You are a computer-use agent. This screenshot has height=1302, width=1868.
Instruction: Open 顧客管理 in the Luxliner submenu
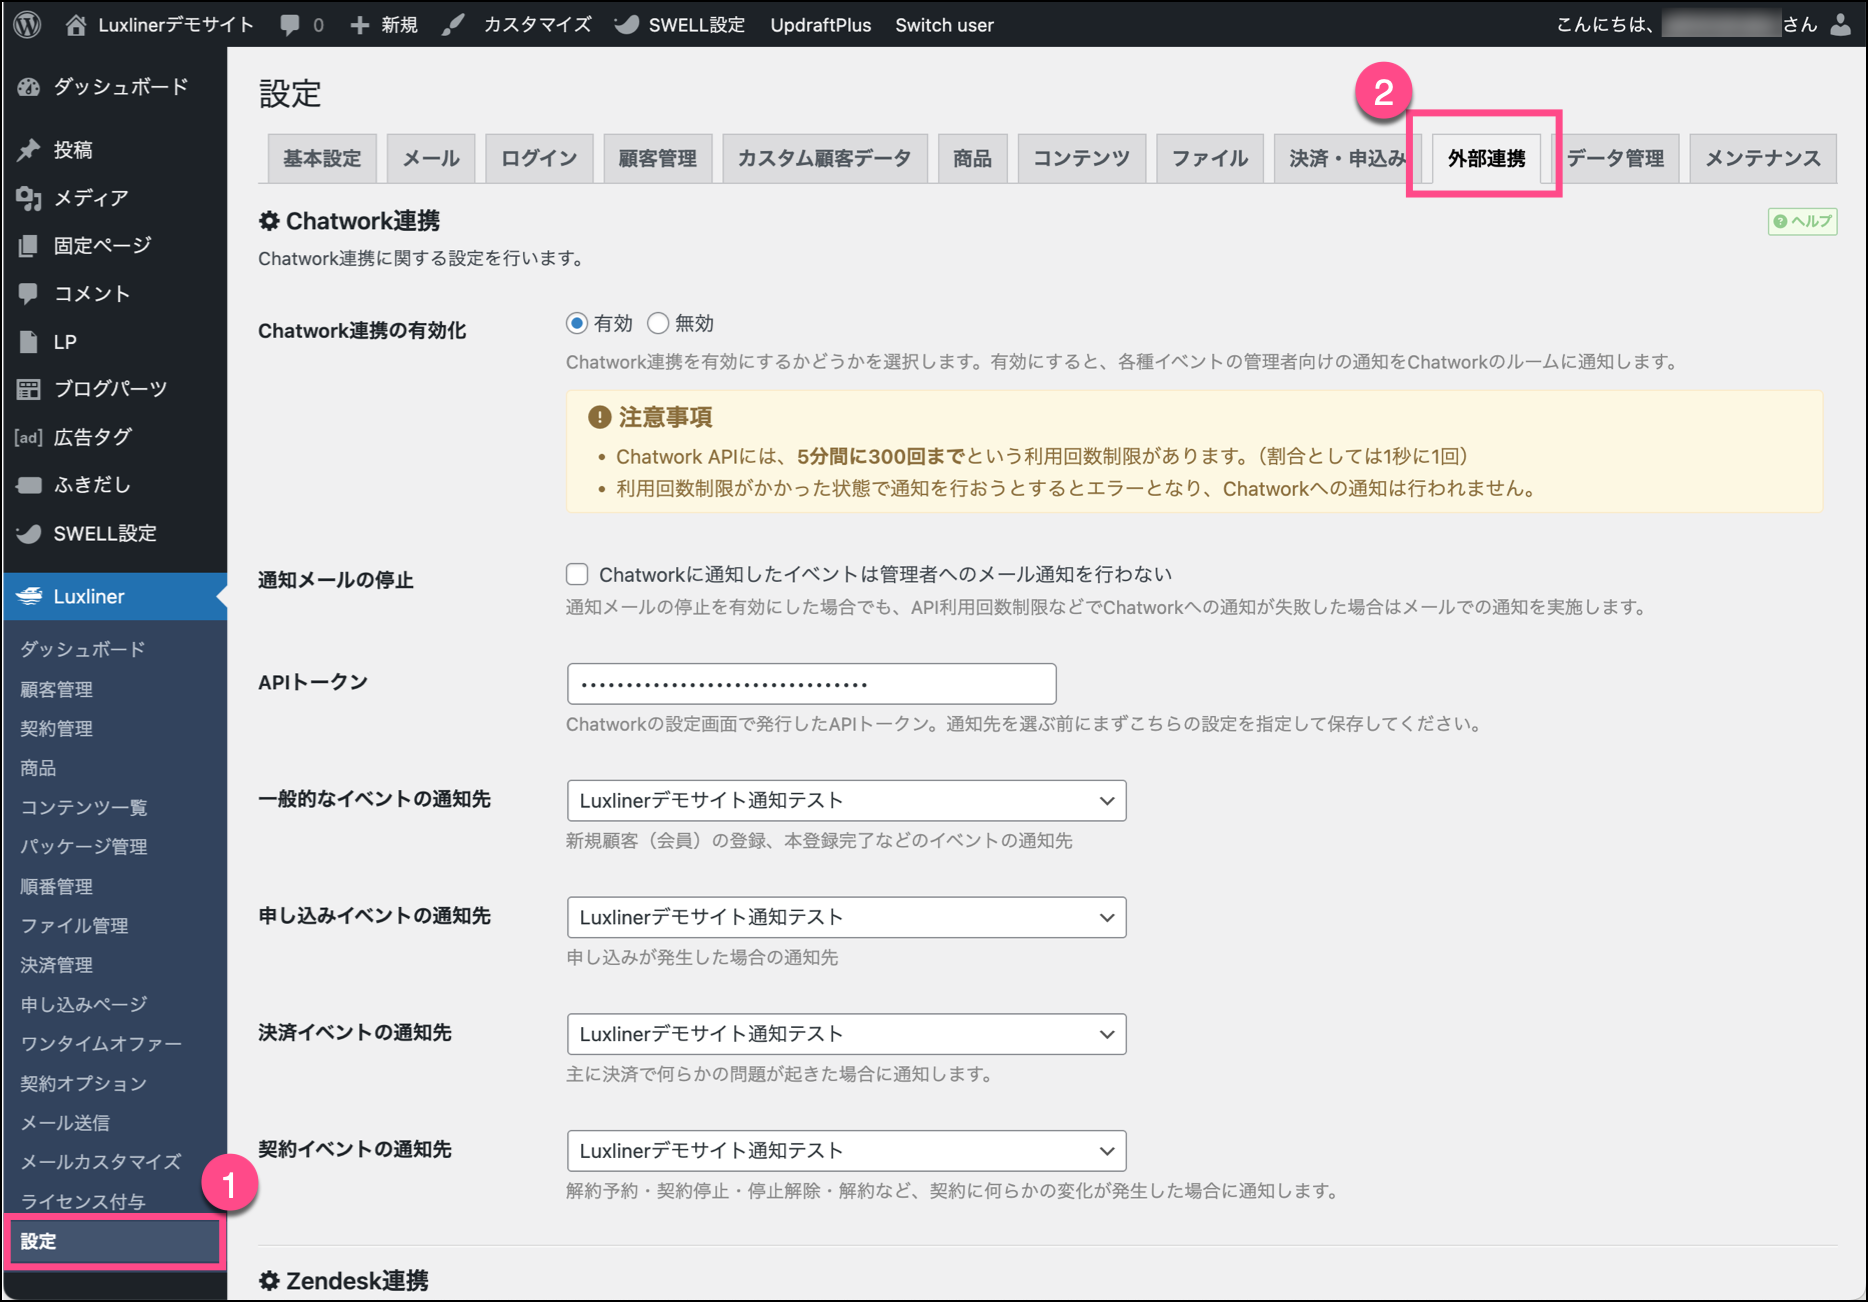57,689
